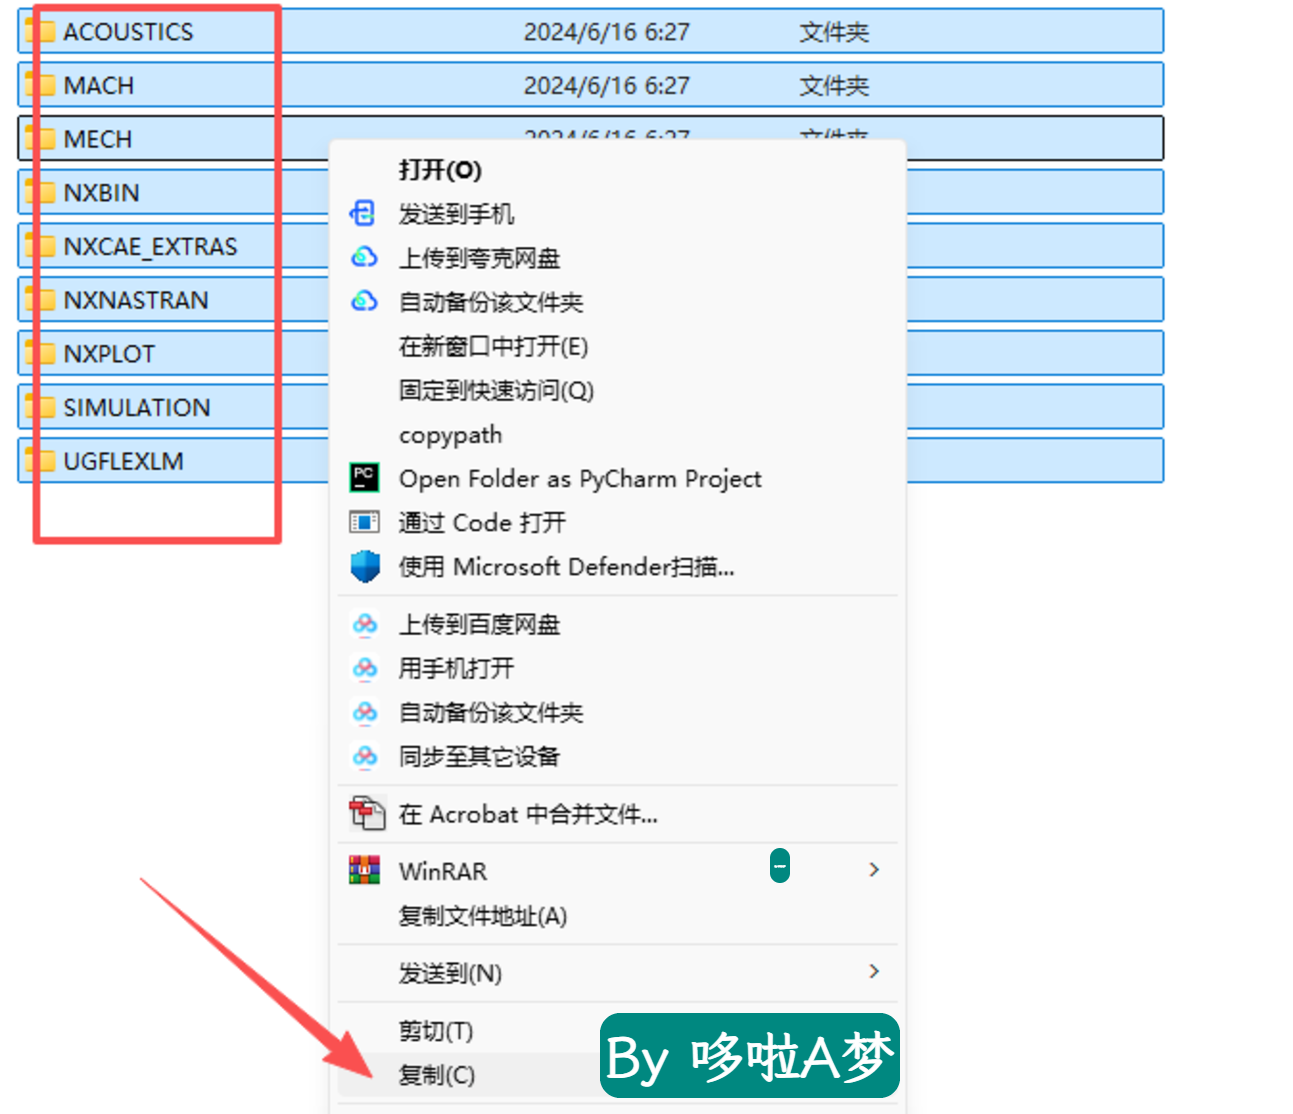Click the Baidu icon beside 同步至其它设备
This screenshot has width=1293, height=1114.
coord(365,757)
